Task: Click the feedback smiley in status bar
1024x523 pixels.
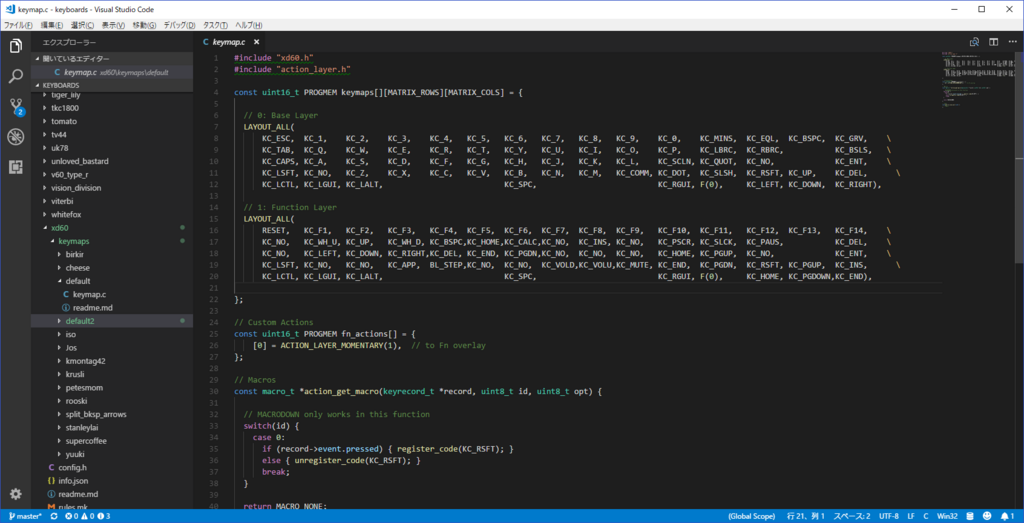Action: coord(987,516)
